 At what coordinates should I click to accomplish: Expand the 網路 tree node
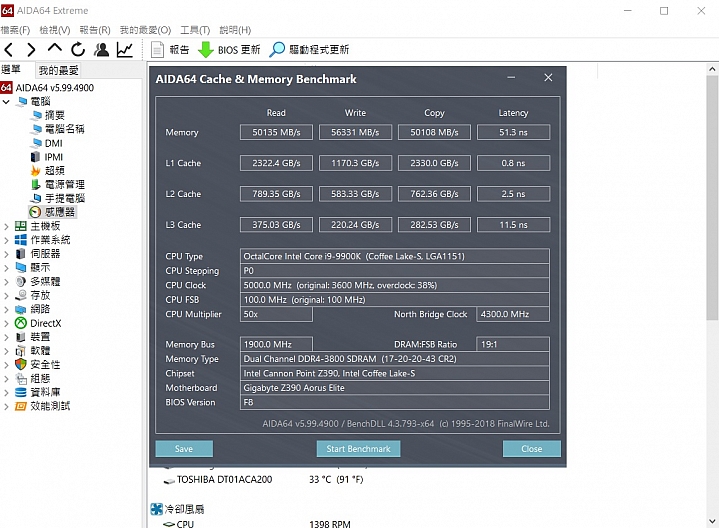6,309
